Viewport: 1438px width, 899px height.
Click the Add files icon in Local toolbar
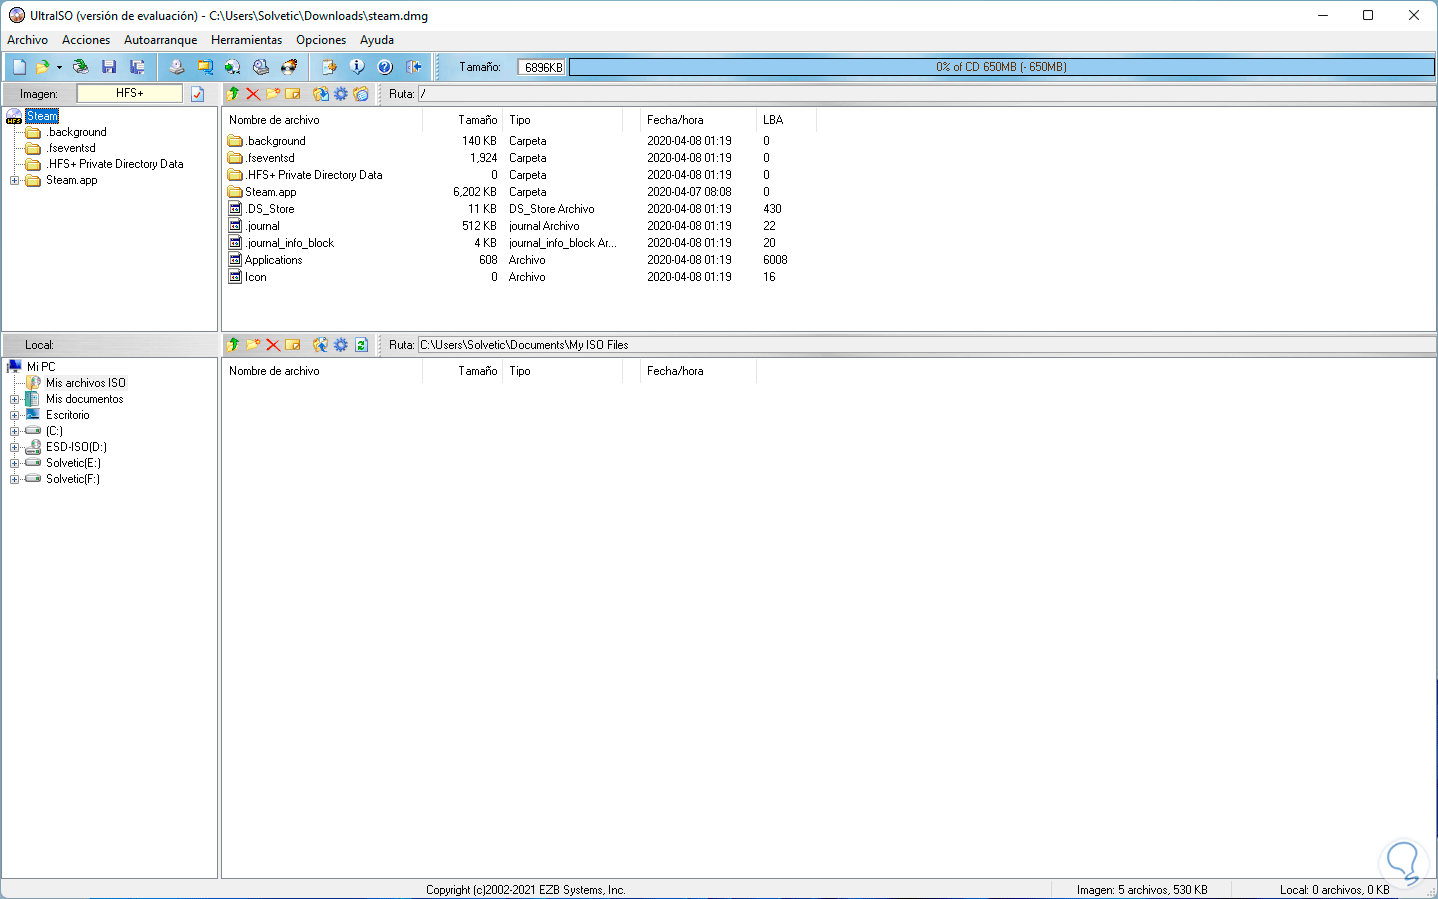point(321,345)
